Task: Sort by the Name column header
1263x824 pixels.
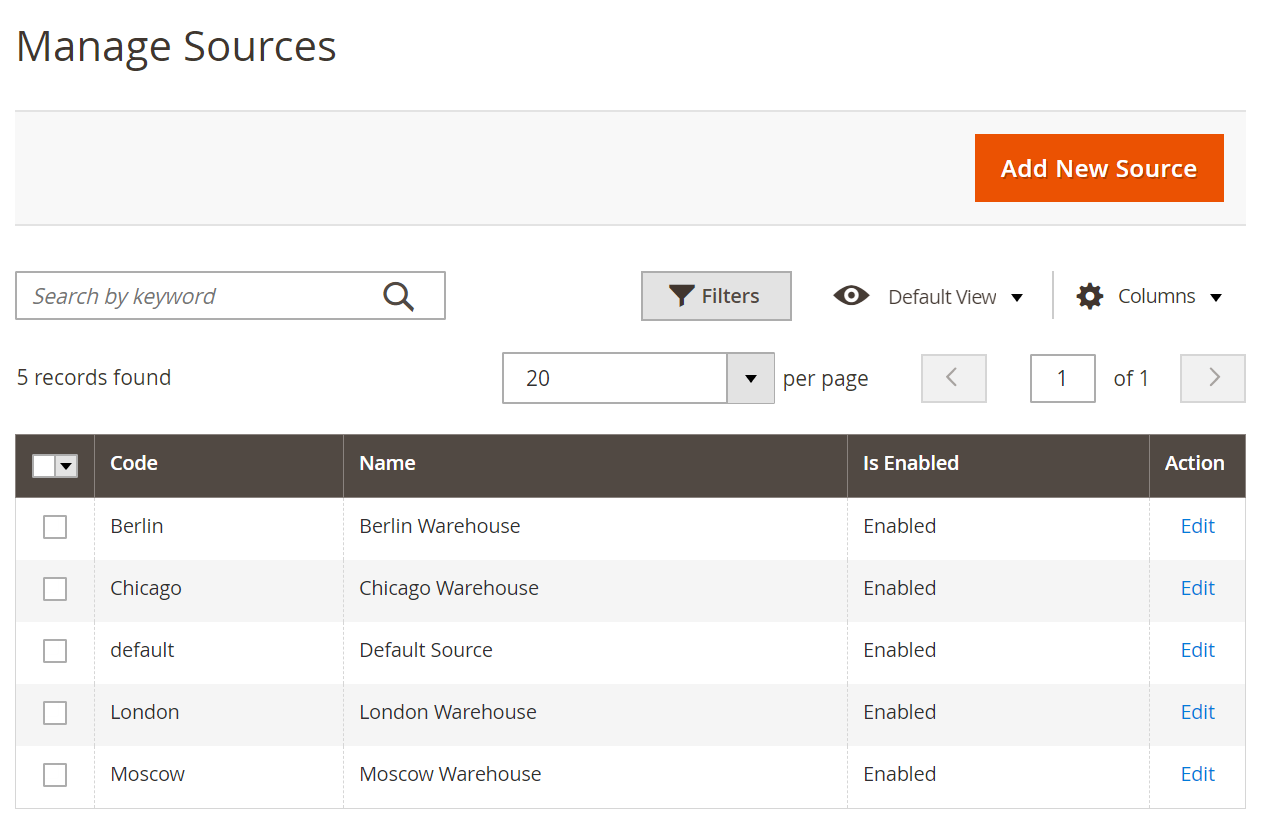Action: [387, 463]
